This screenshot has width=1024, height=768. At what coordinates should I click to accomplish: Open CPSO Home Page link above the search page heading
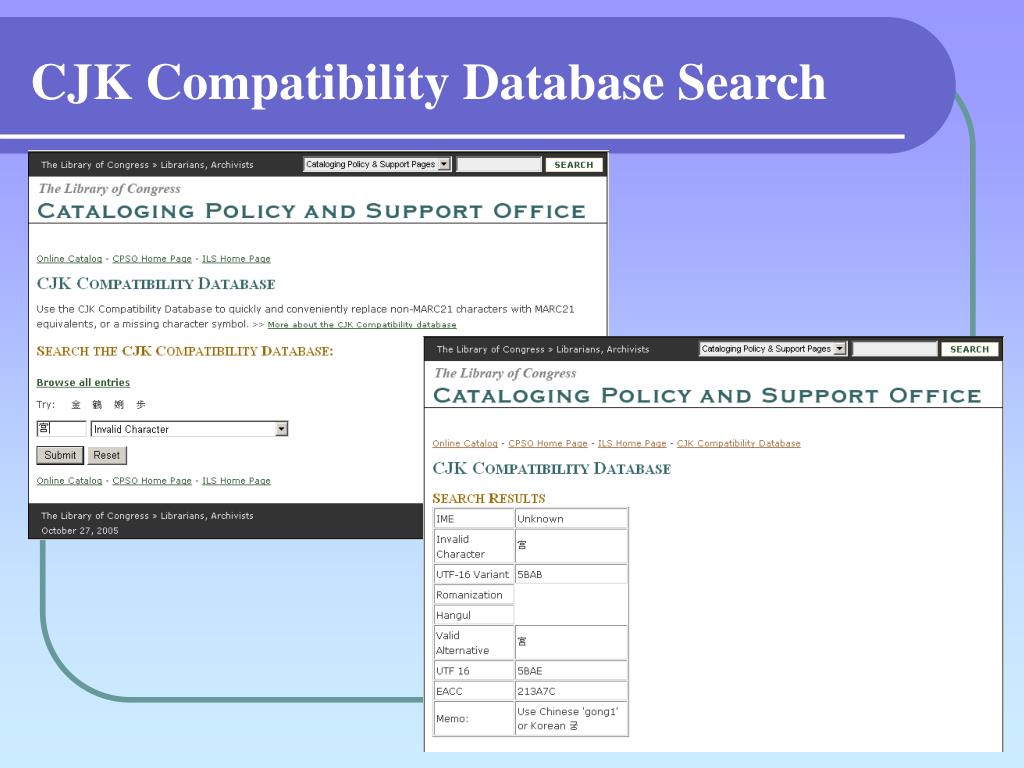(x=152, y=259)
